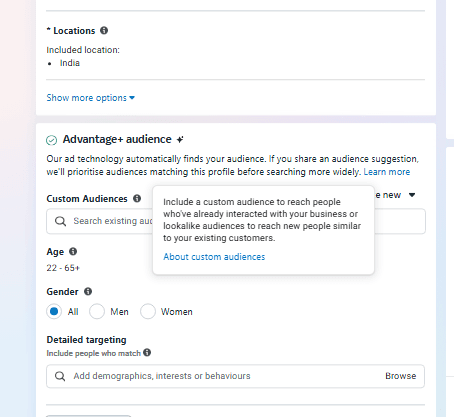Click Add demographics, interests or behaviours field
The height and width of the screenshot is (417, 454).
[235, 376]
